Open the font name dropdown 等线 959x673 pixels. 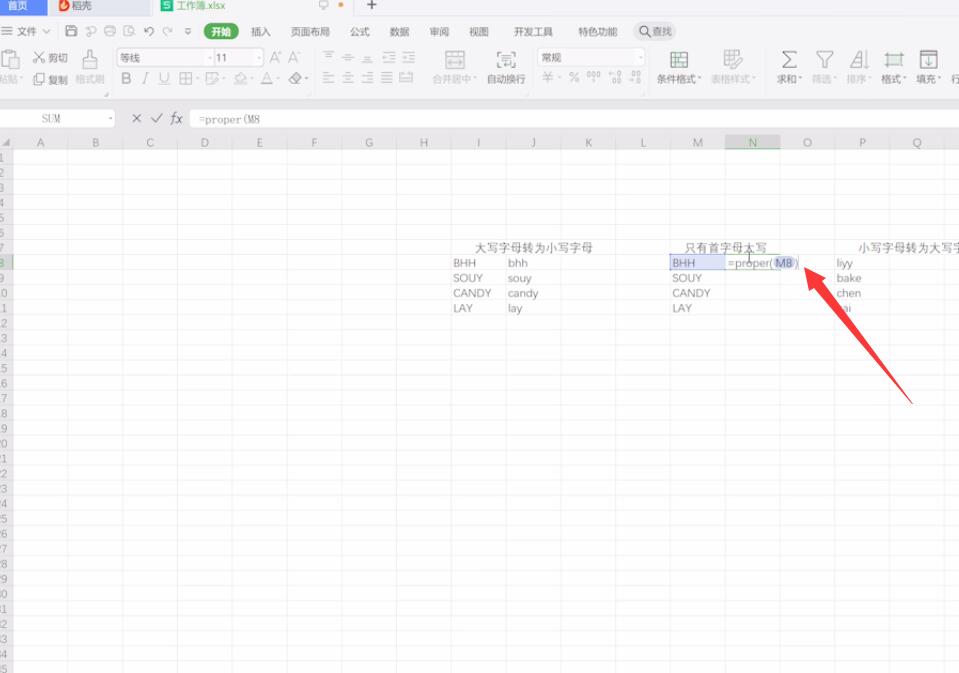click(x=209, y=58)
